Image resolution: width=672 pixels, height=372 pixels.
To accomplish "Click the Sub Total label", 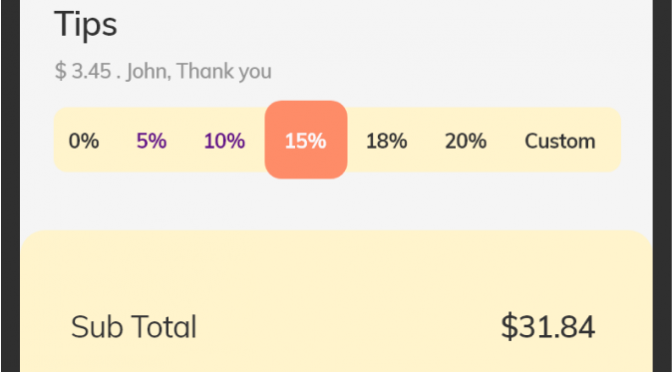I will 134,327.
